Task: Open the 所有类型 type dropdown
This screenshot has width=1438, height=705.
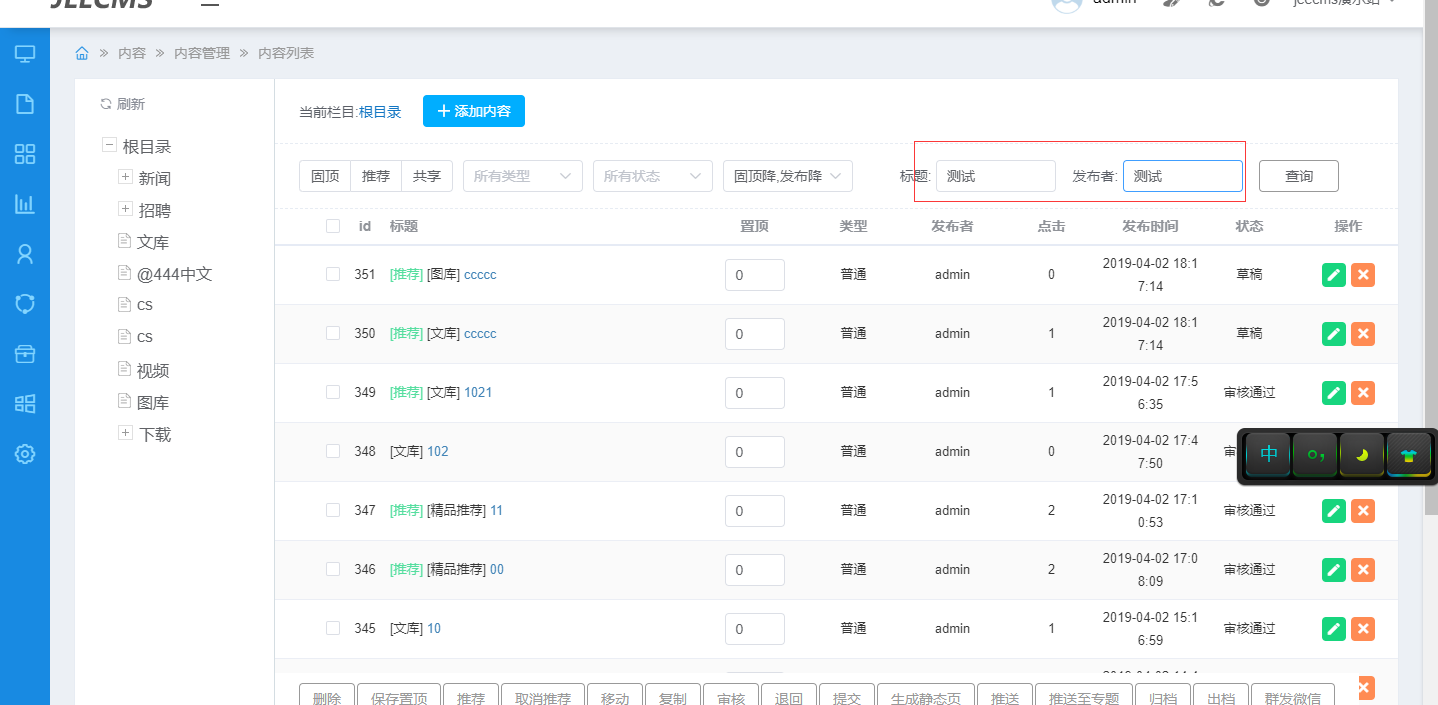Action: coord(522,176)
